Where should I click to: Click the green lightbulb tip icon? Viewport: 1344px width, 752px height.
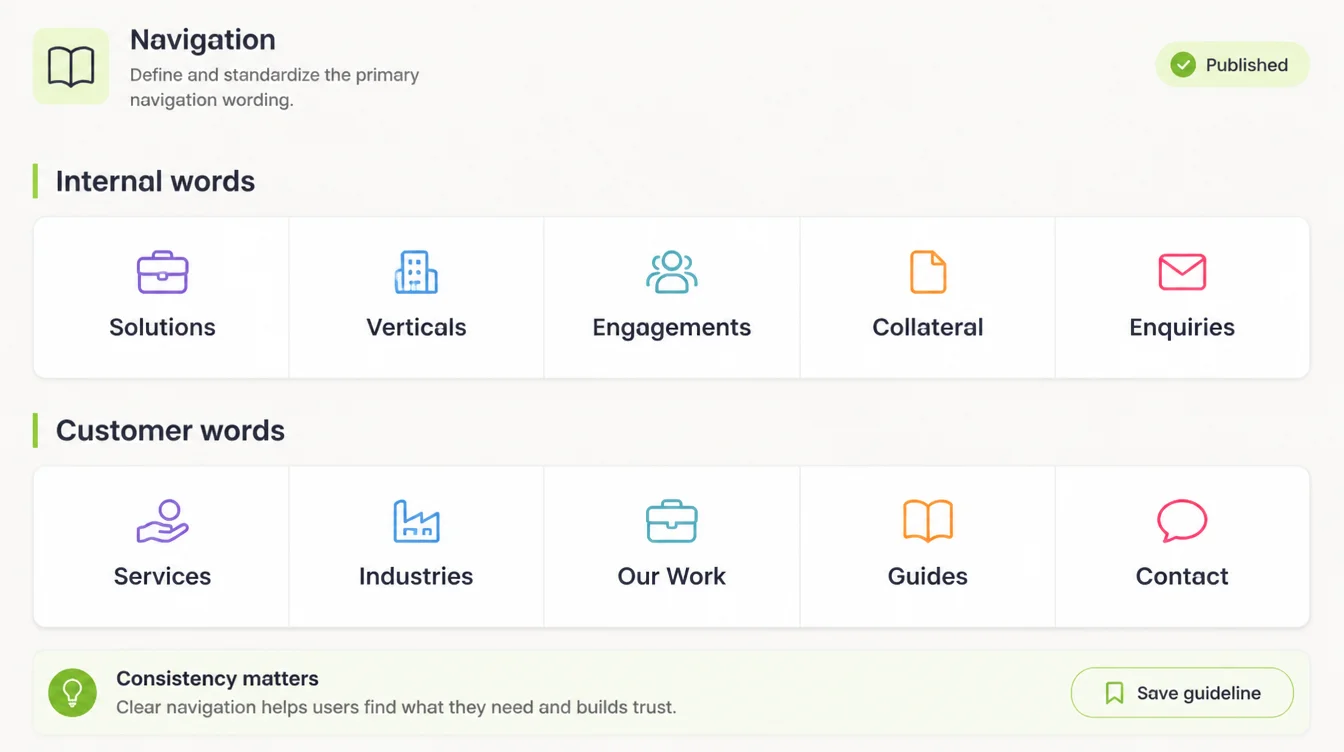72,693
